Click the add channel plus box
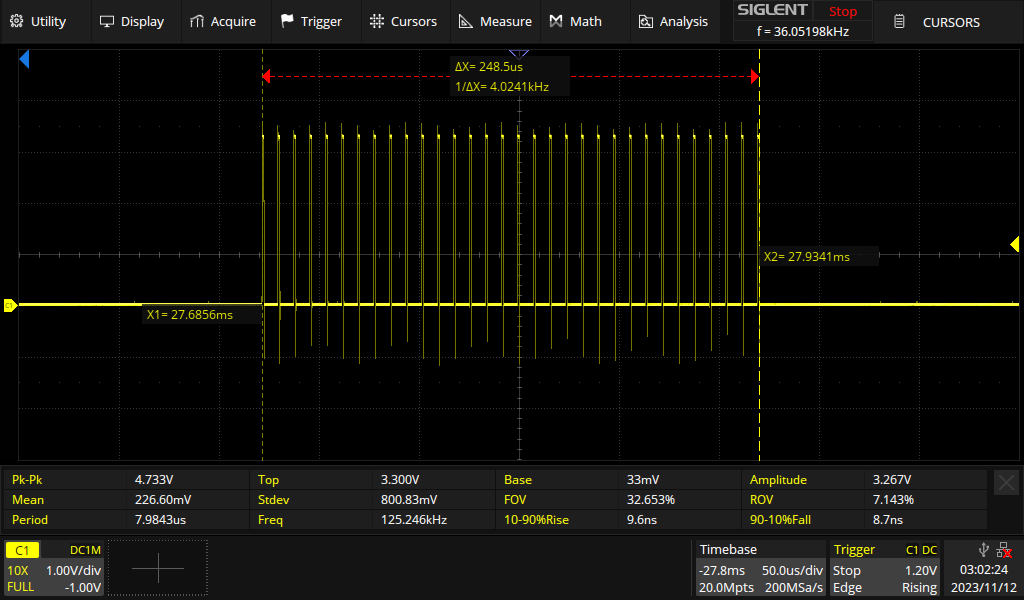 (x=157, y=568)
